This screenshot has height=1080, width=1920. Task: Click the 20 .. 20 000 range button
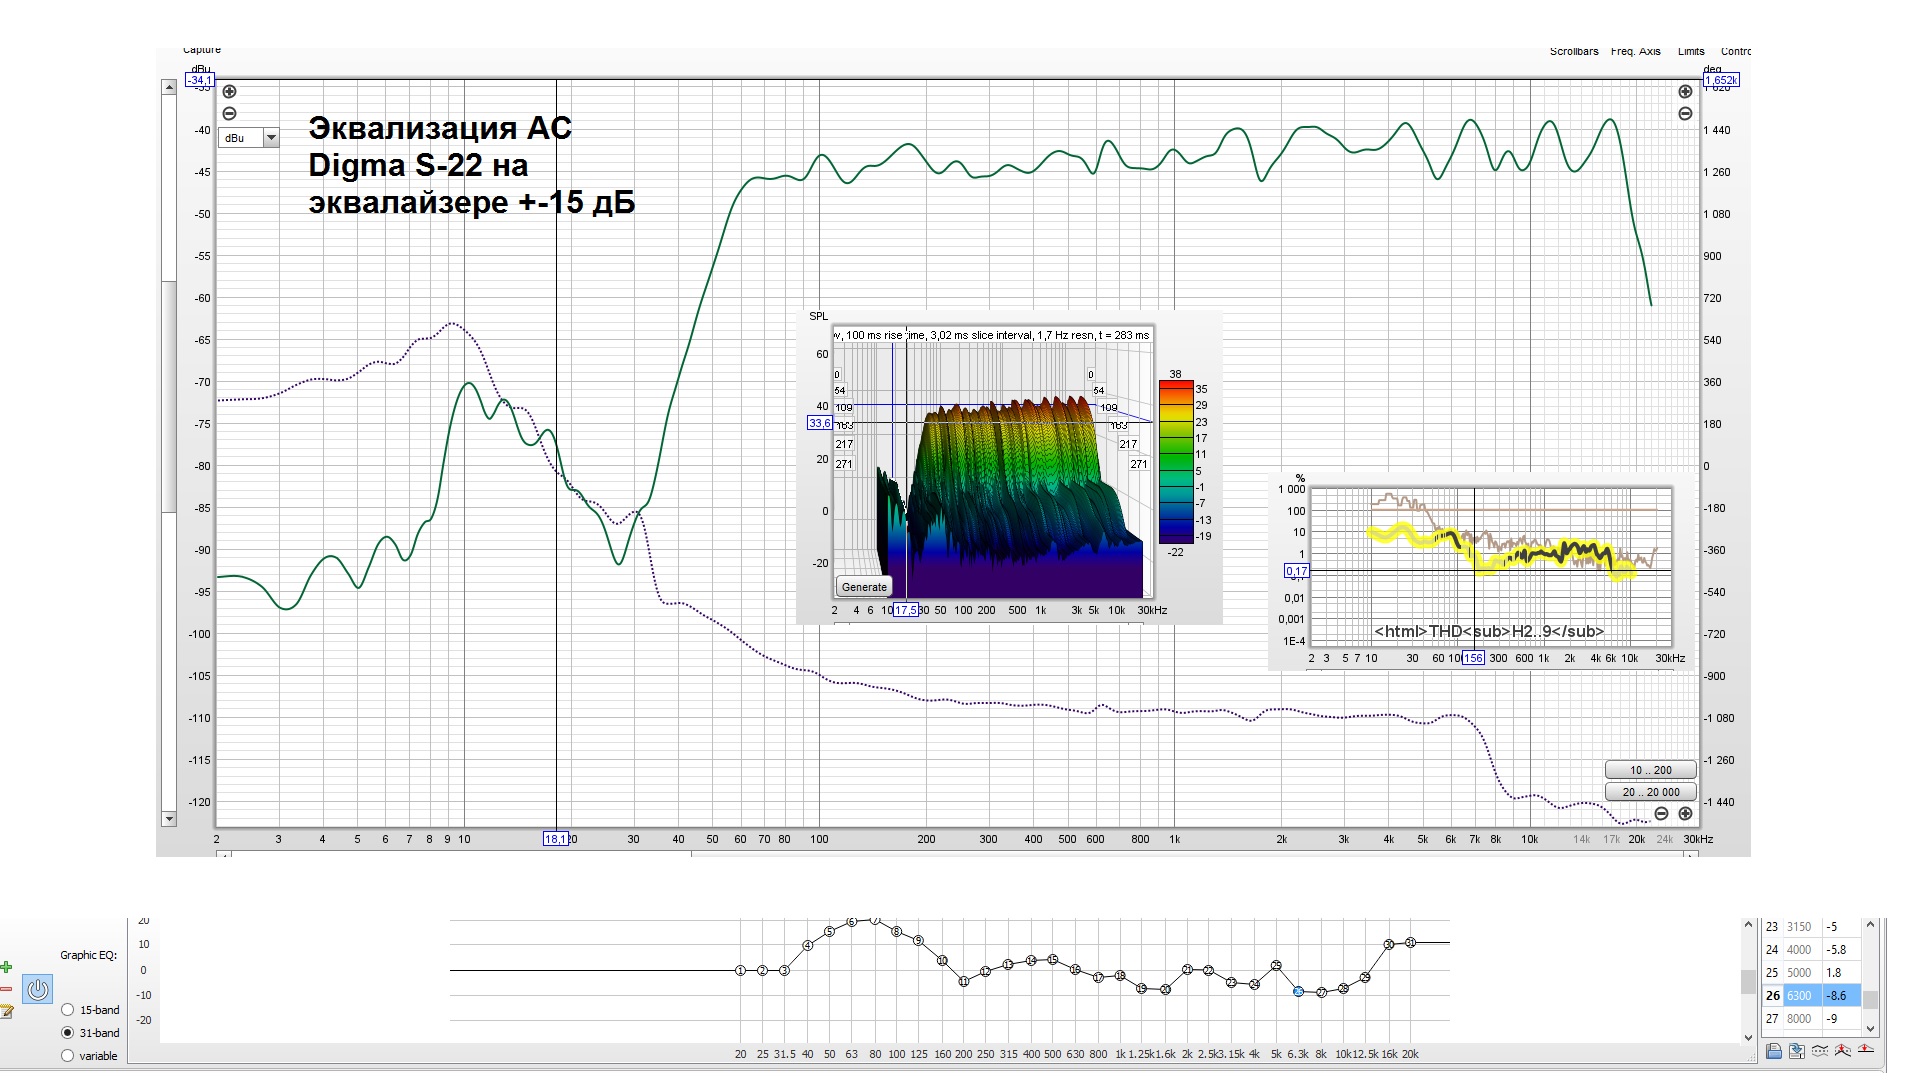click(1650, 792)
